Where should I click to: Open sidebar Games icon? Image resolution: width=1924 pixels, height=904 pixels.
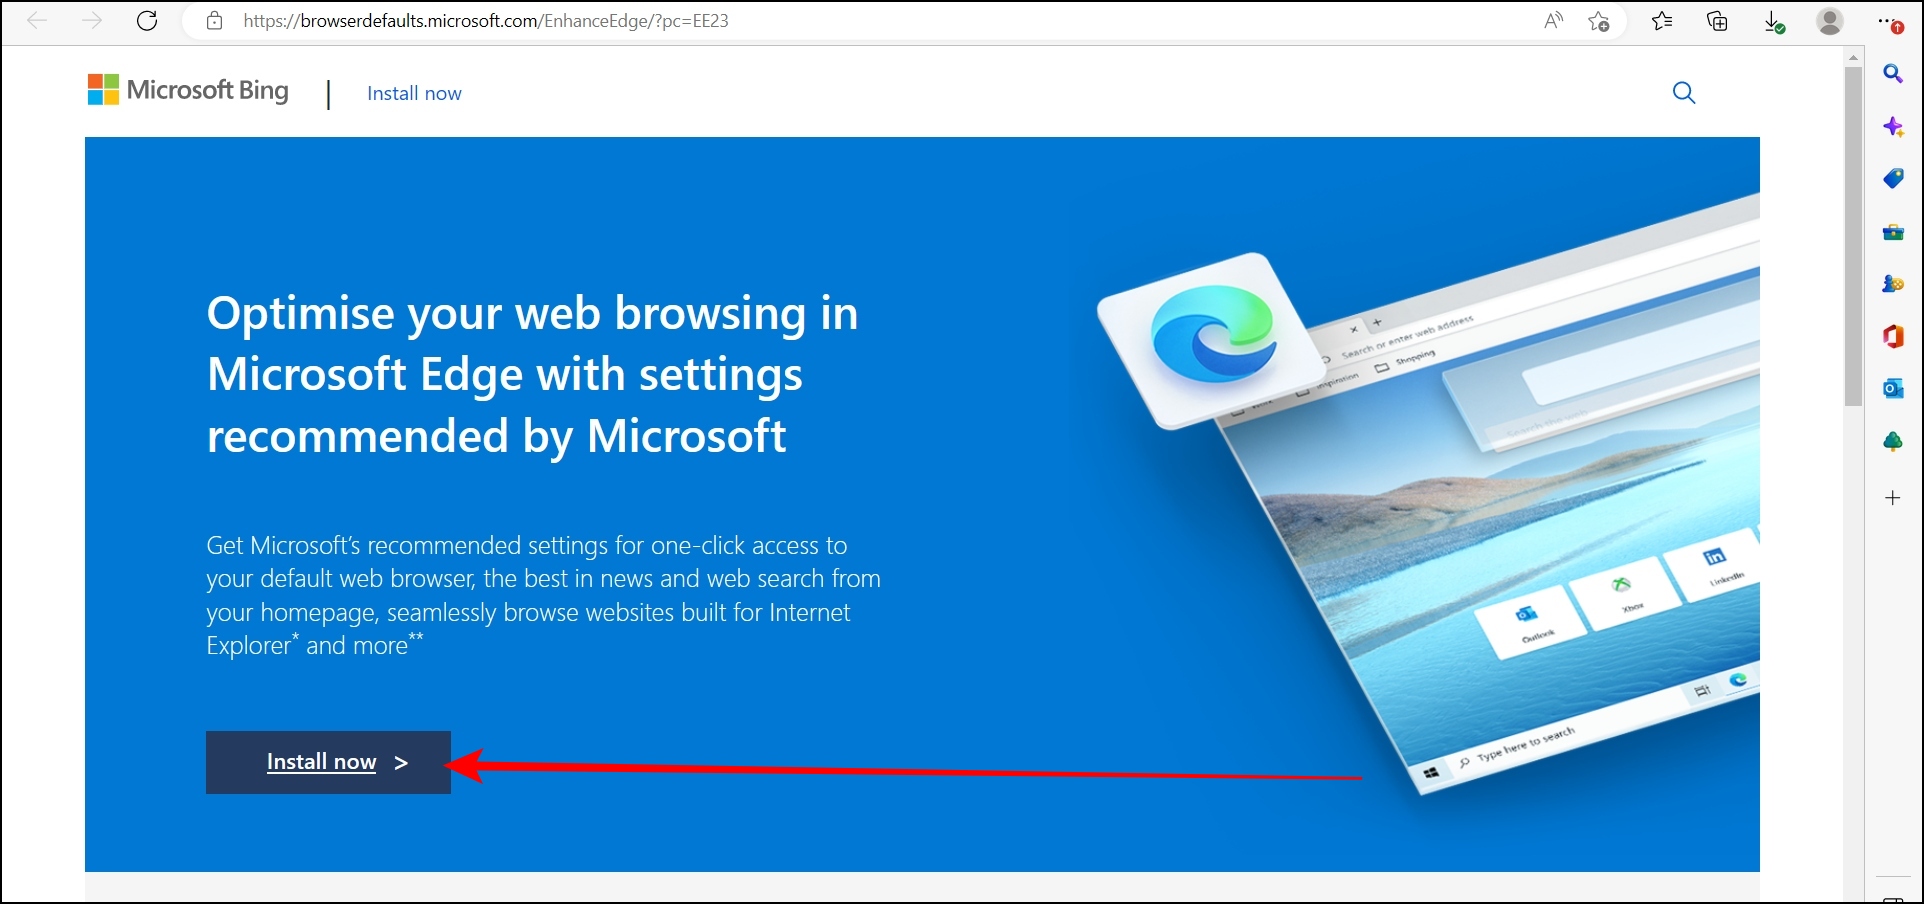(x=1893, y=284)
